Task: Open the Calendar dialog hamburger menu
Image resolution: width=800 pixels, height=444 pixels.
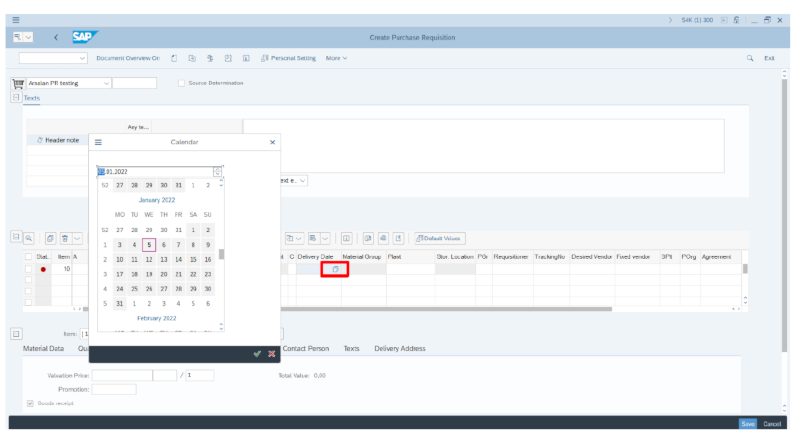Action: point(98,143)
